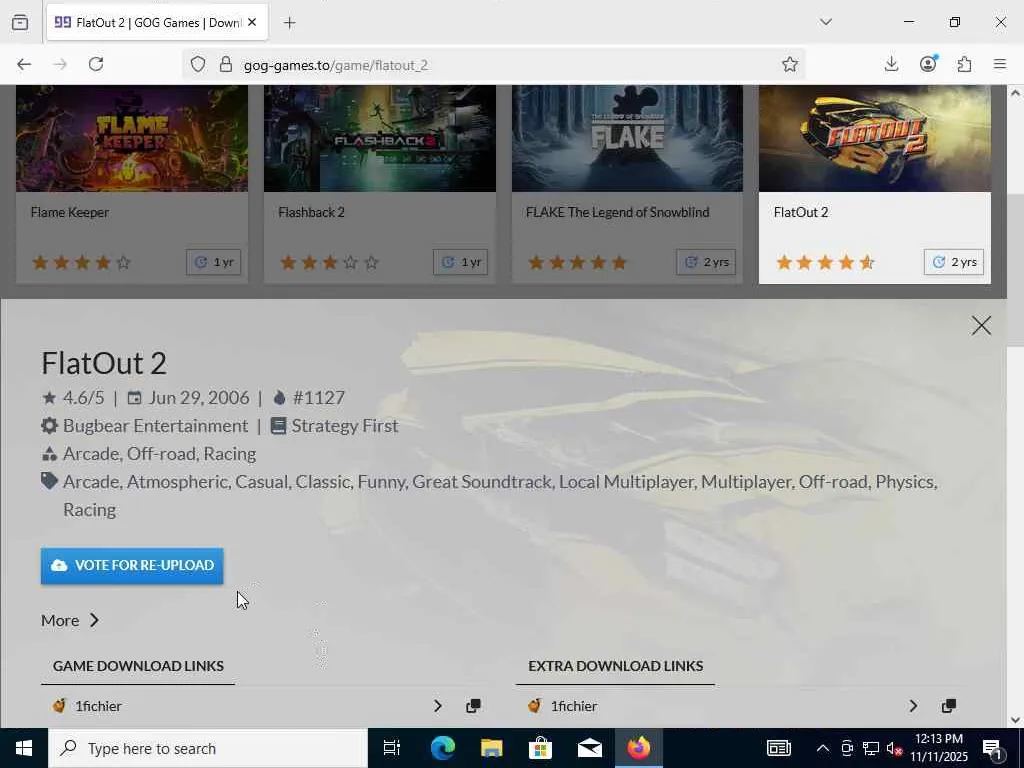
Task: Open Microsoft Store from the taskbar
Action: pyautogui.click(x=540, y=748)
